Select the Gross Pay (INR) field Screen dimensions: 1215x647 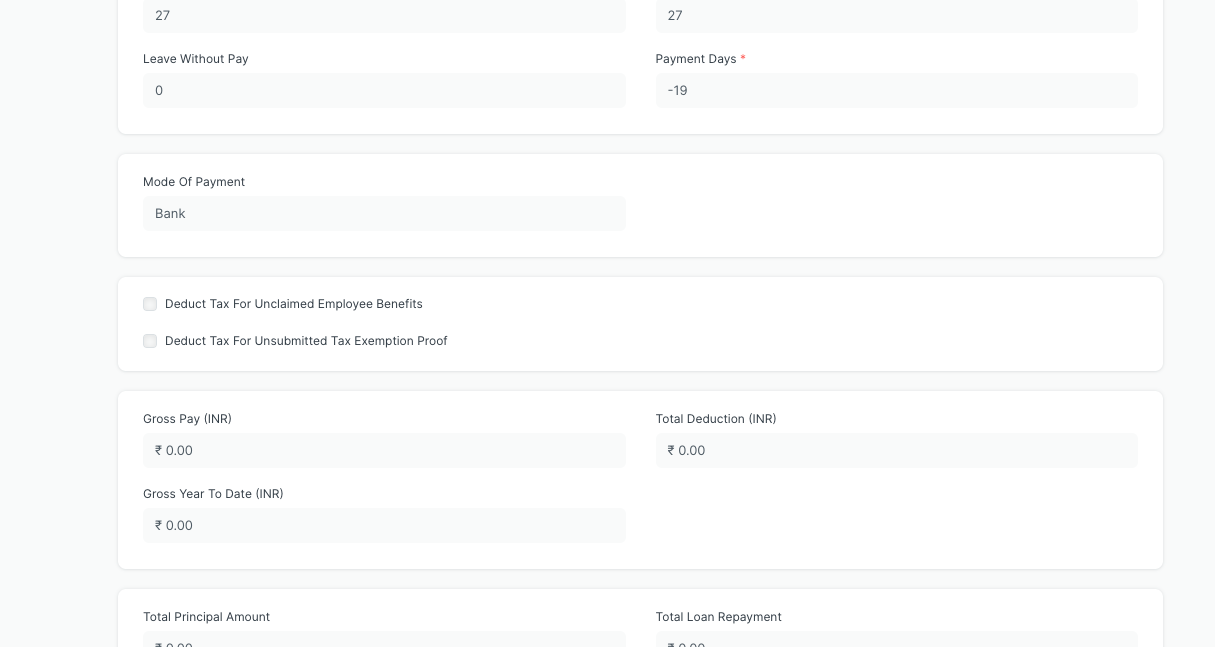(x=384, y=450)
